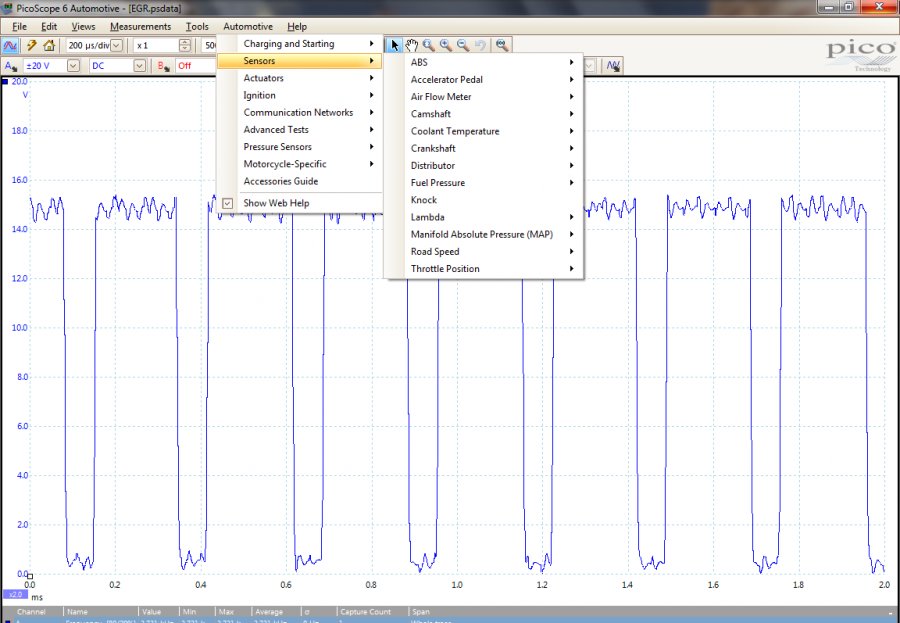Expand Communication Networks submenu
The height and width of the screenshot is (623, 900).
pos(300,113)
